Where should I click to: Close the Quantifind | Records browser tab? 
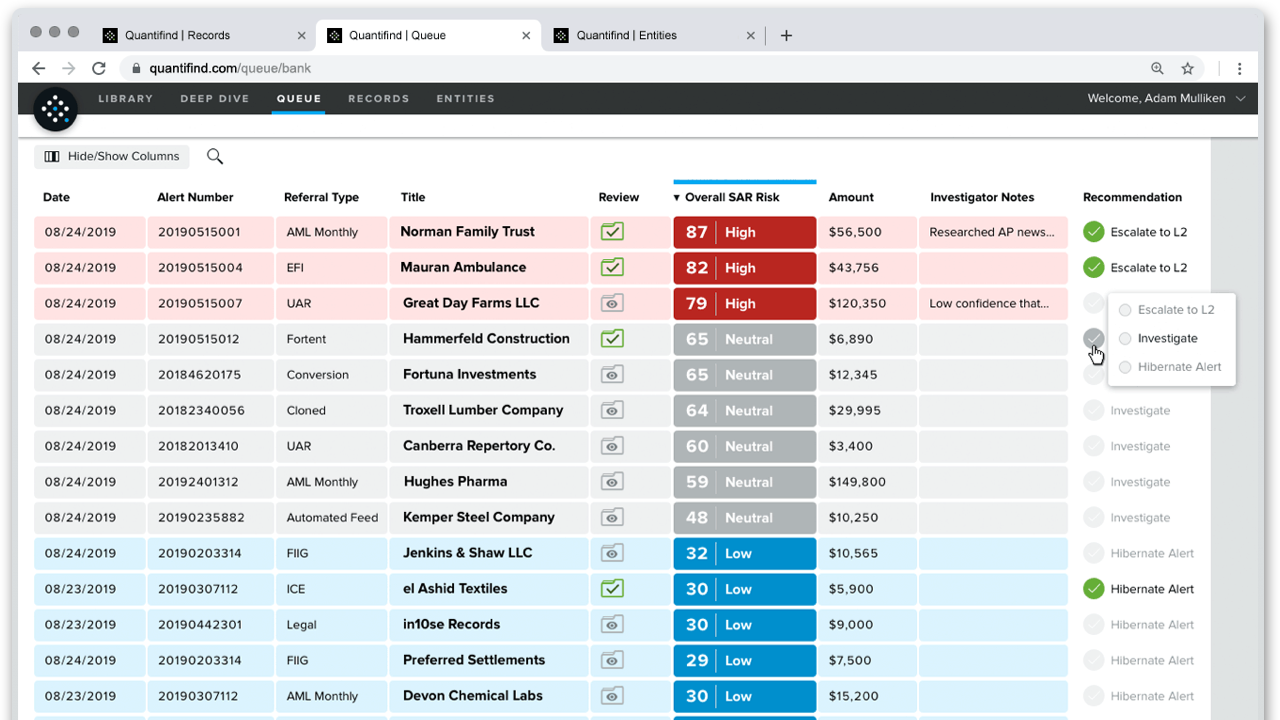tap(302, 35)
